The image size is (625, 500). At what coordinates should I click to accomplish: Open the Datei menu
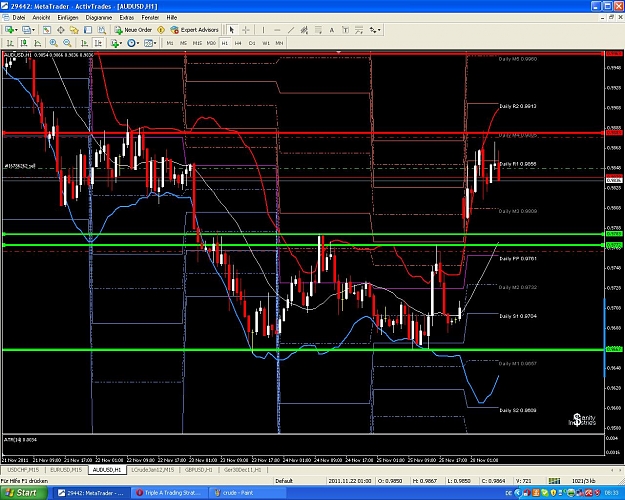tap(19, 18)
